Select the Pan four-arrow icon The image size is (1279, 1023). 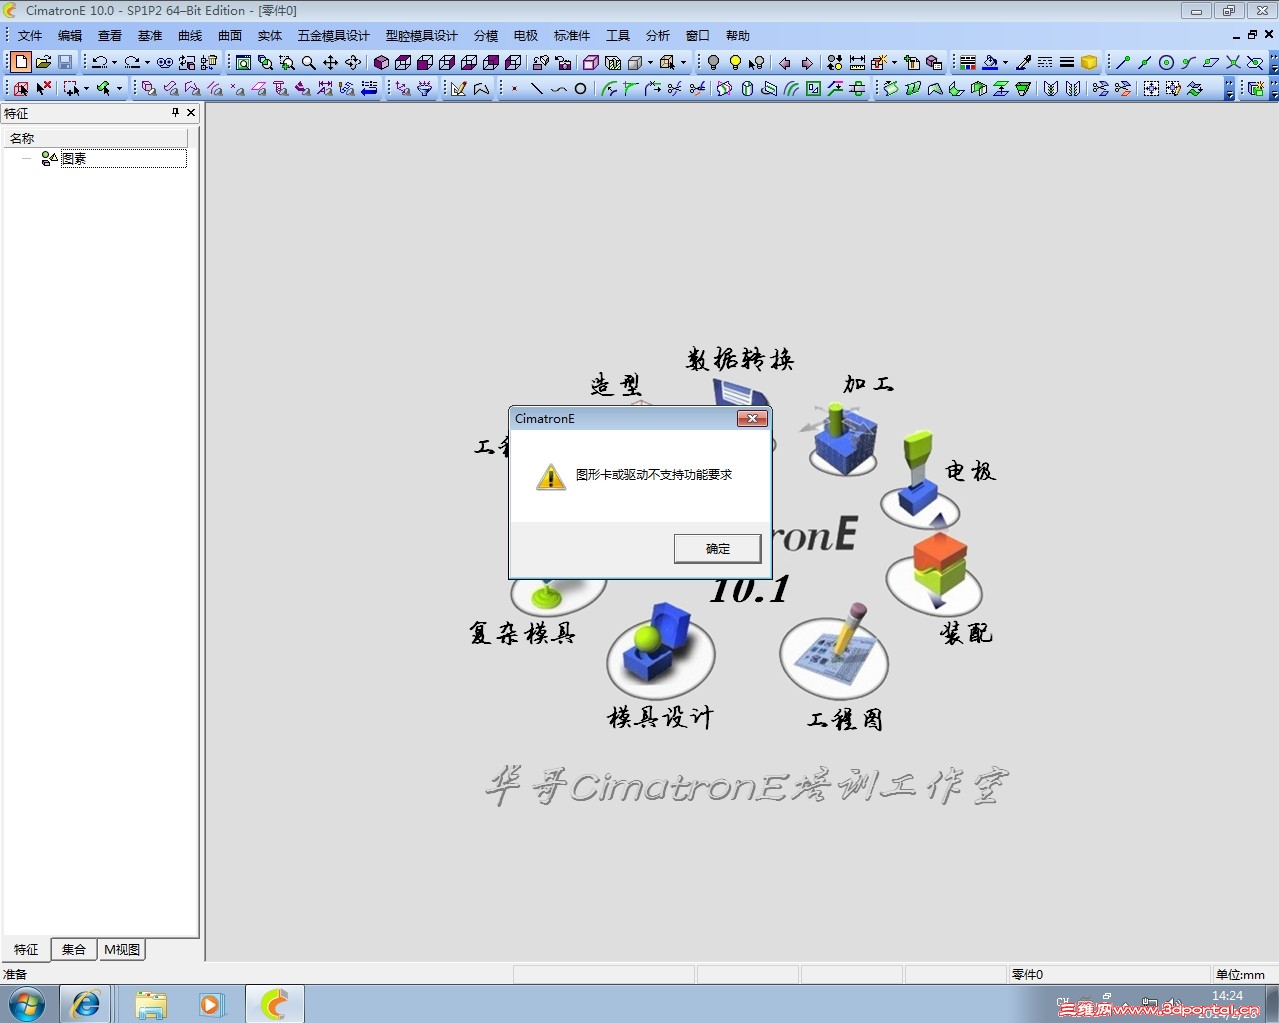tap(330, 62)
